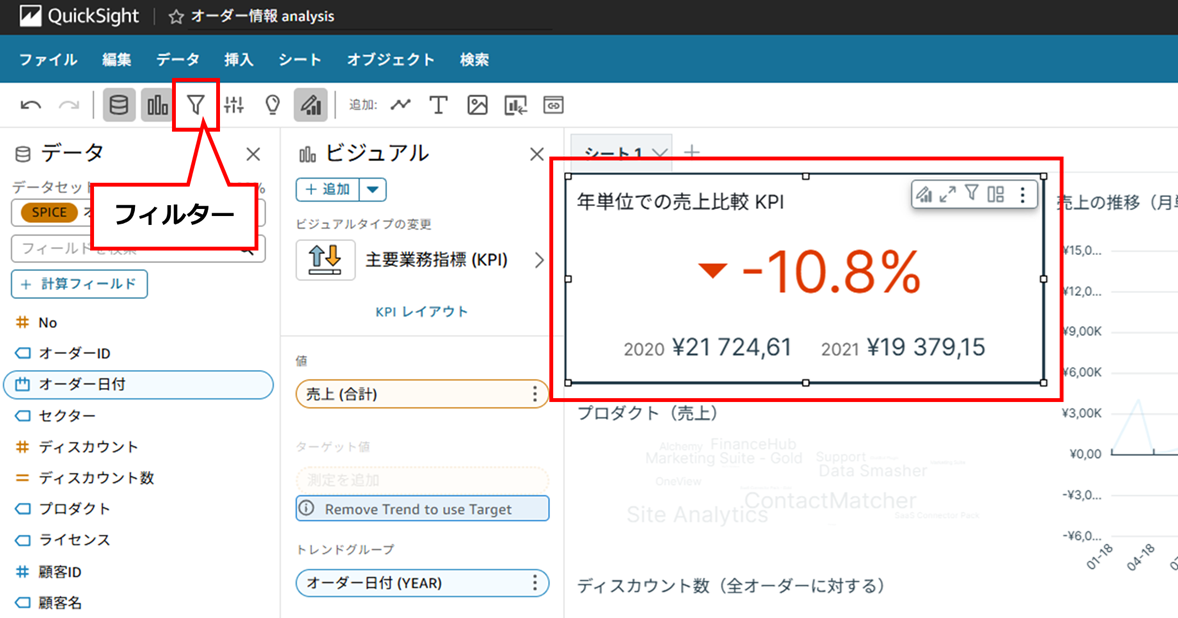Open options for the 売上 (合計) field well
The image size is (1178, 618).
(x=535, y=394)
